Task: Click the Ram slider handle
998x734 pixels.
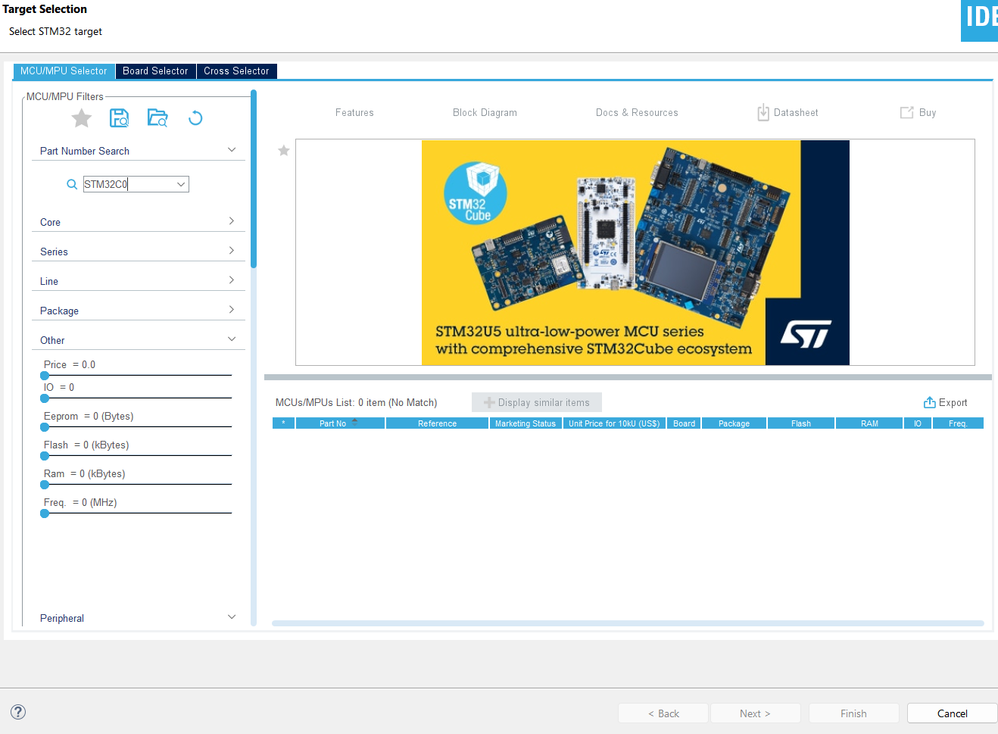Action: pyautogui.click(x=45, y=485)
